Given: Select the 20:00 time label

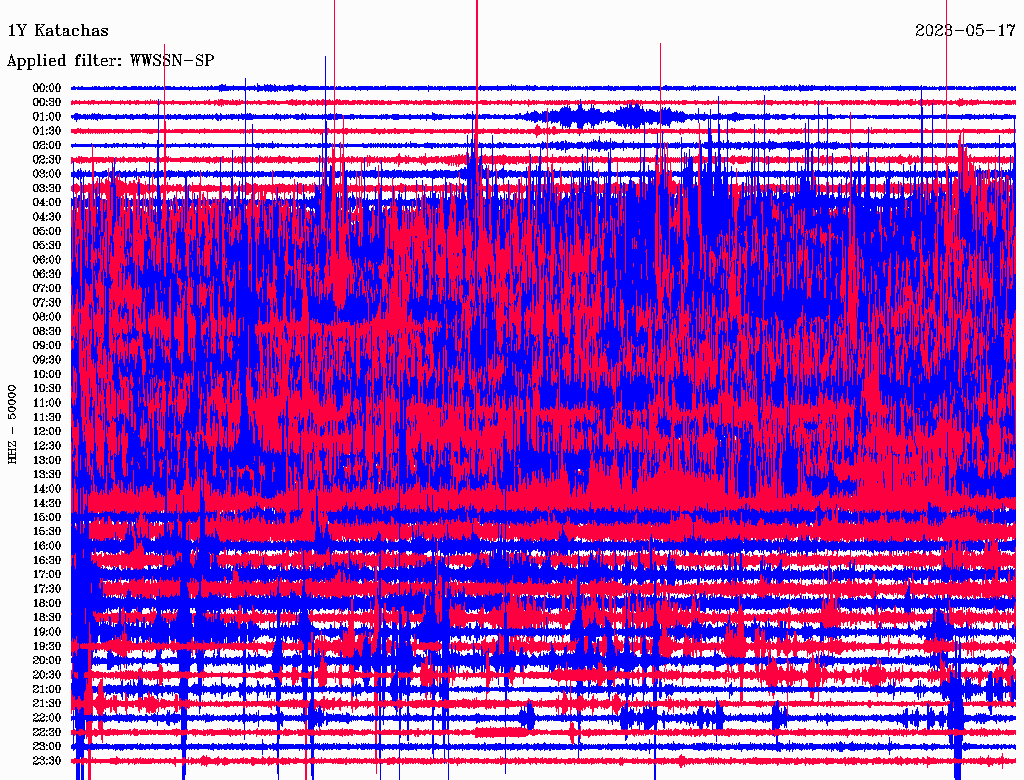Looking at the screenshot, I should (47, 660).
